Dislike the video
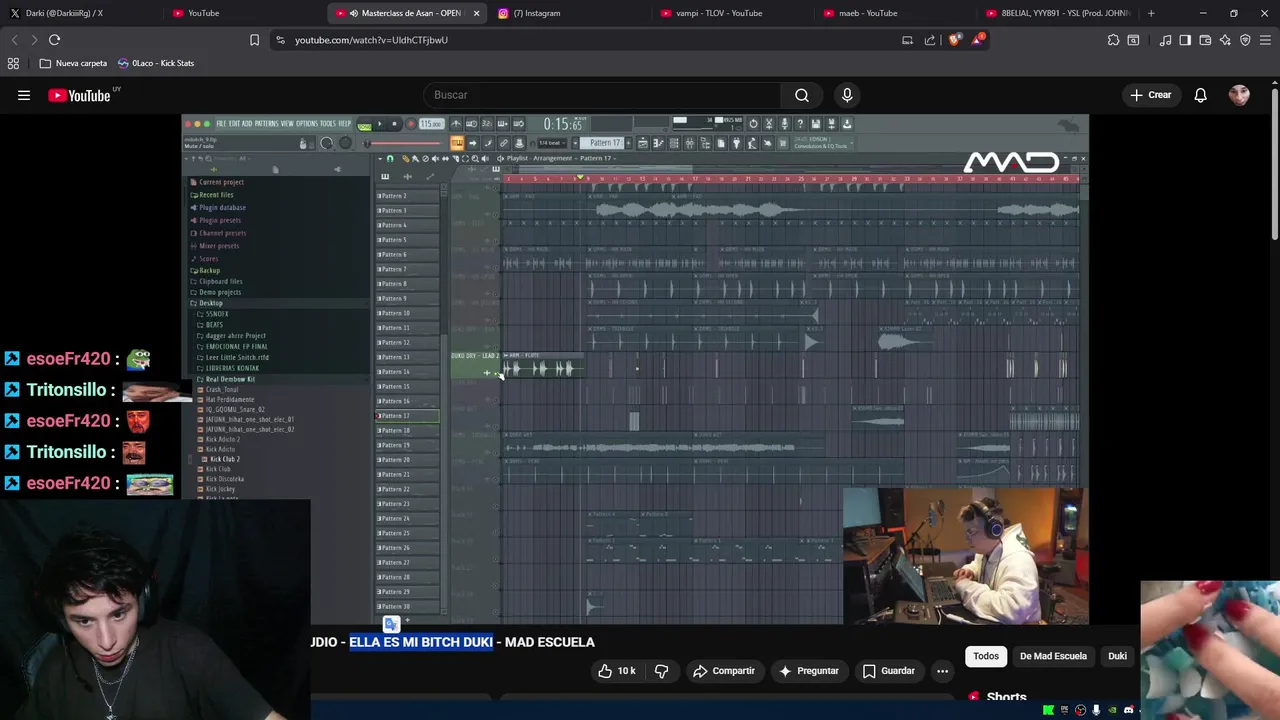This screenshot has width=1280, height=720. 662,671
